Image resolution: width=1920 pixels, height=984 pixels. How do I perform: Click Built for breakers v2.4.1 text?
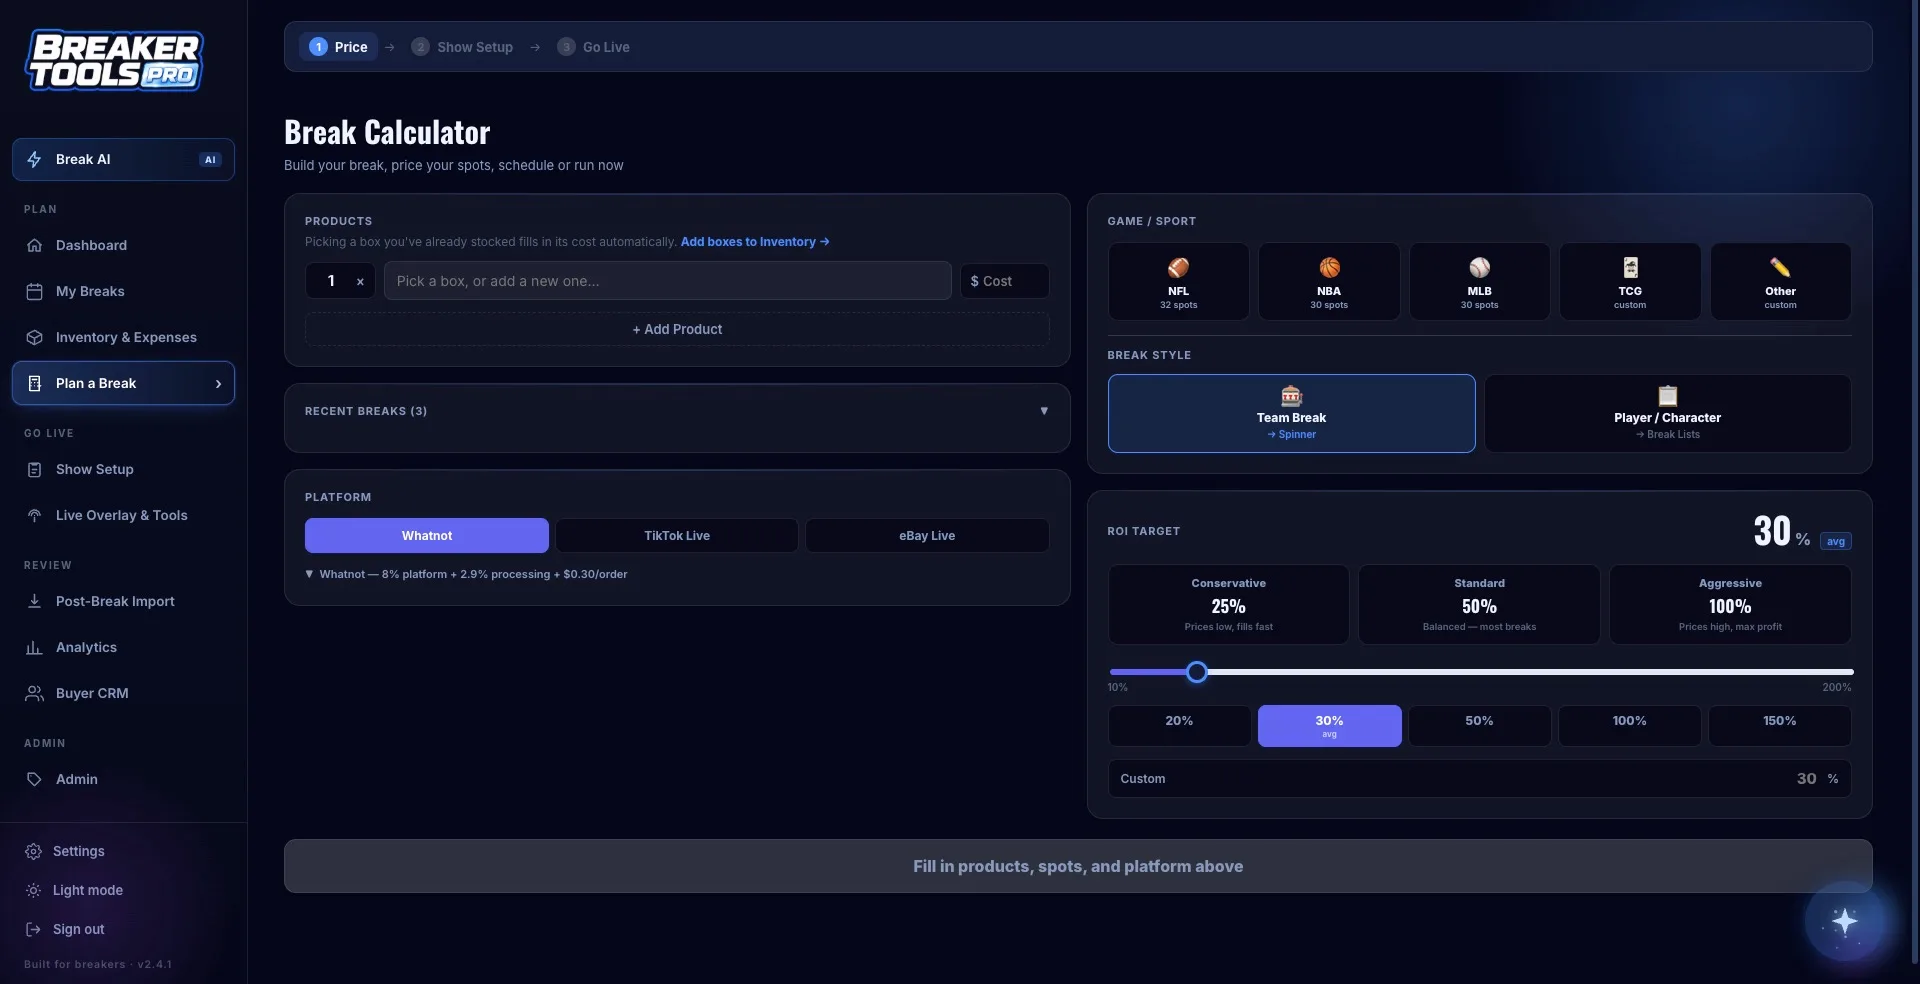click(98, 965)
